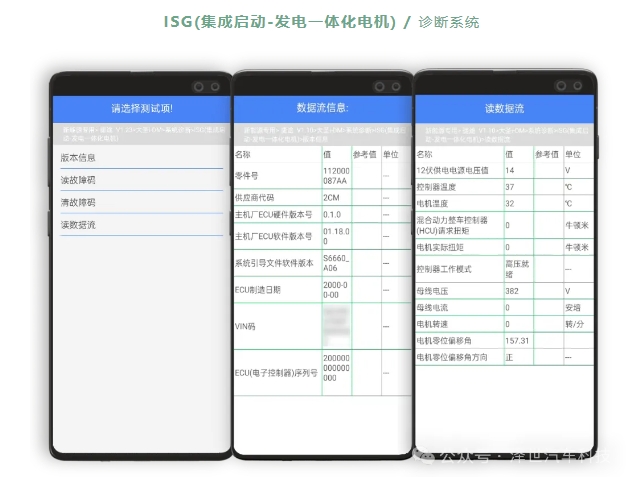Choose the 清故障码 menu entry
Viewport: 634px width, 477px height.
pos(142,202)
